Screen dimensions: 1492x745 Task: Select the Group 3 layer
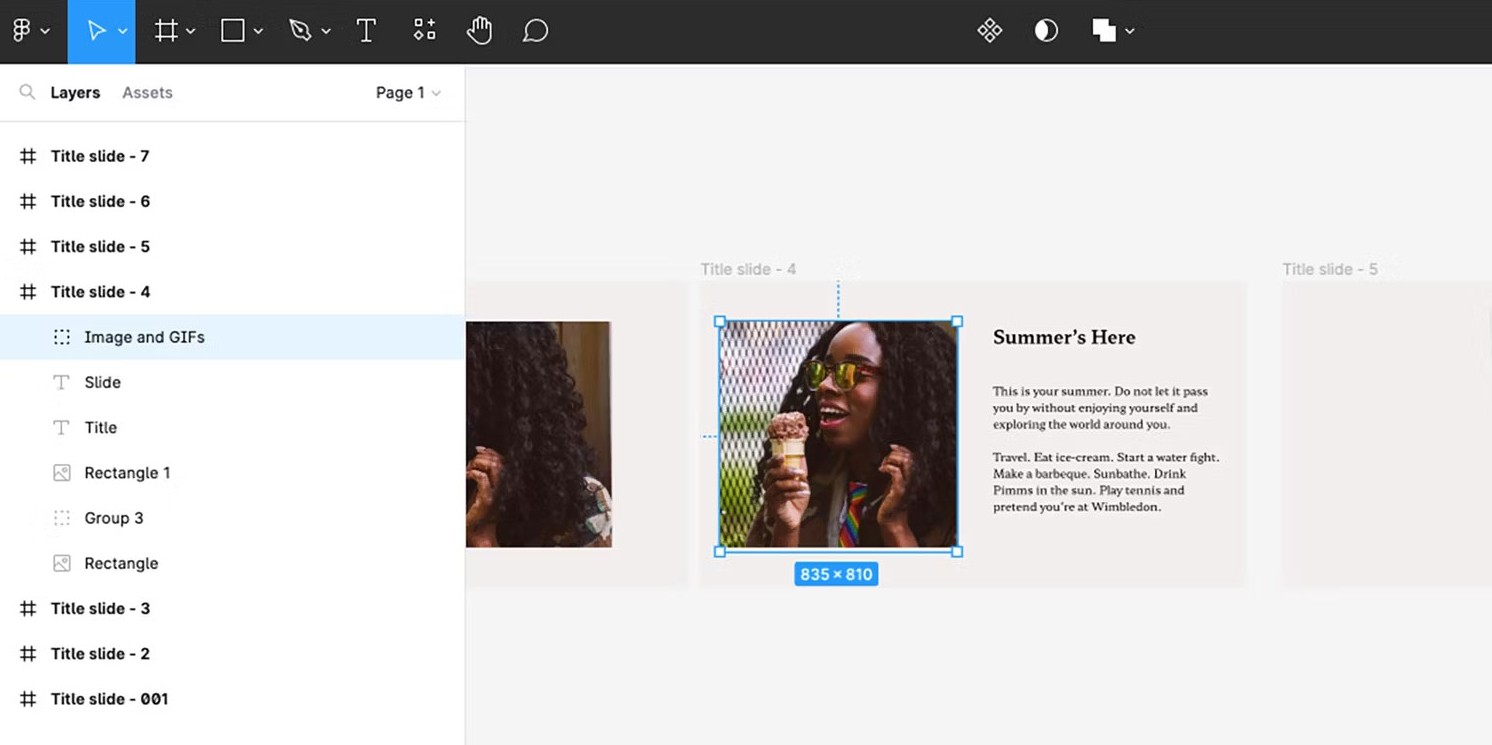(113, 518)
